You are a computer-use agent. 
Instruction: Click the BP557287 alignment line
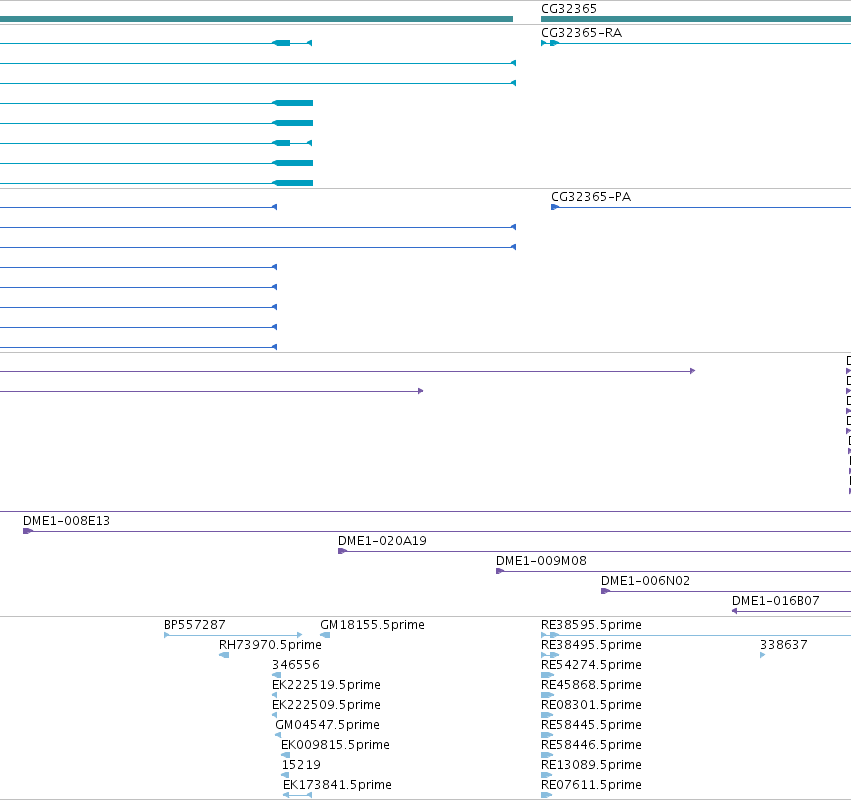tap(233, 636)
